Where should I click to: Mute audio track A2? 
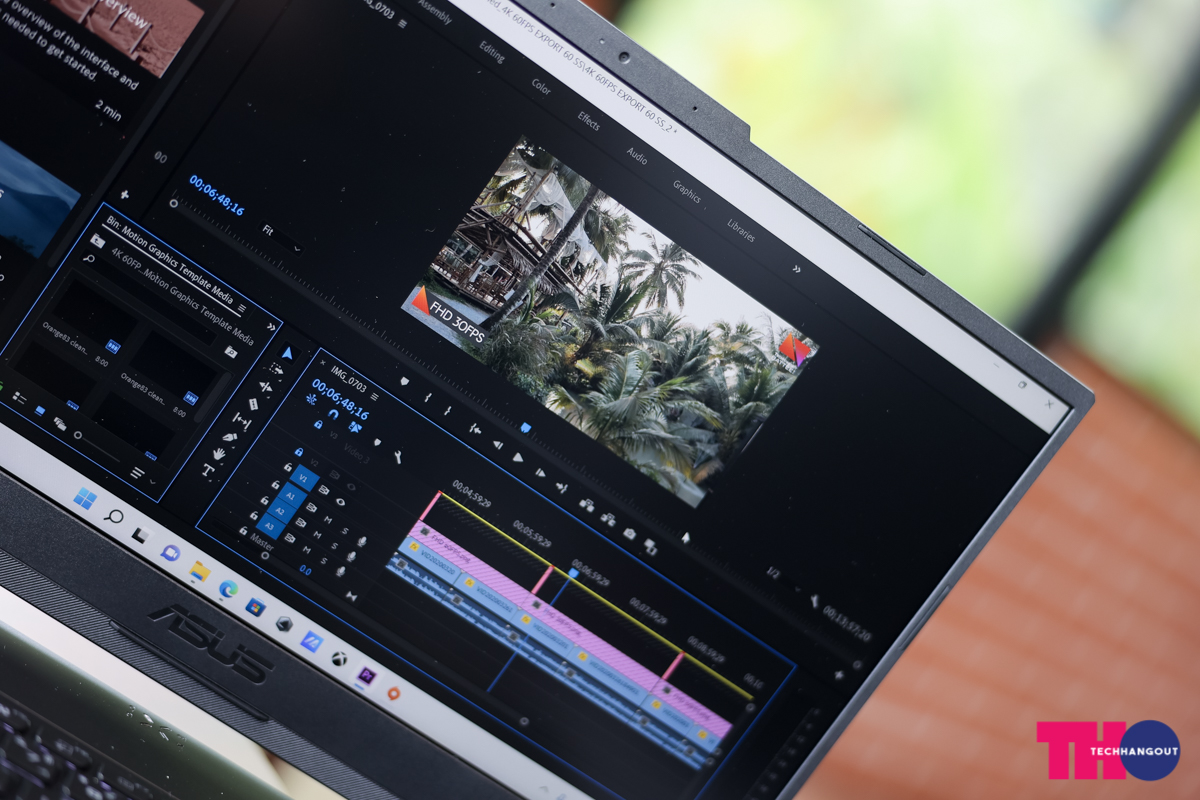(315, 534)
